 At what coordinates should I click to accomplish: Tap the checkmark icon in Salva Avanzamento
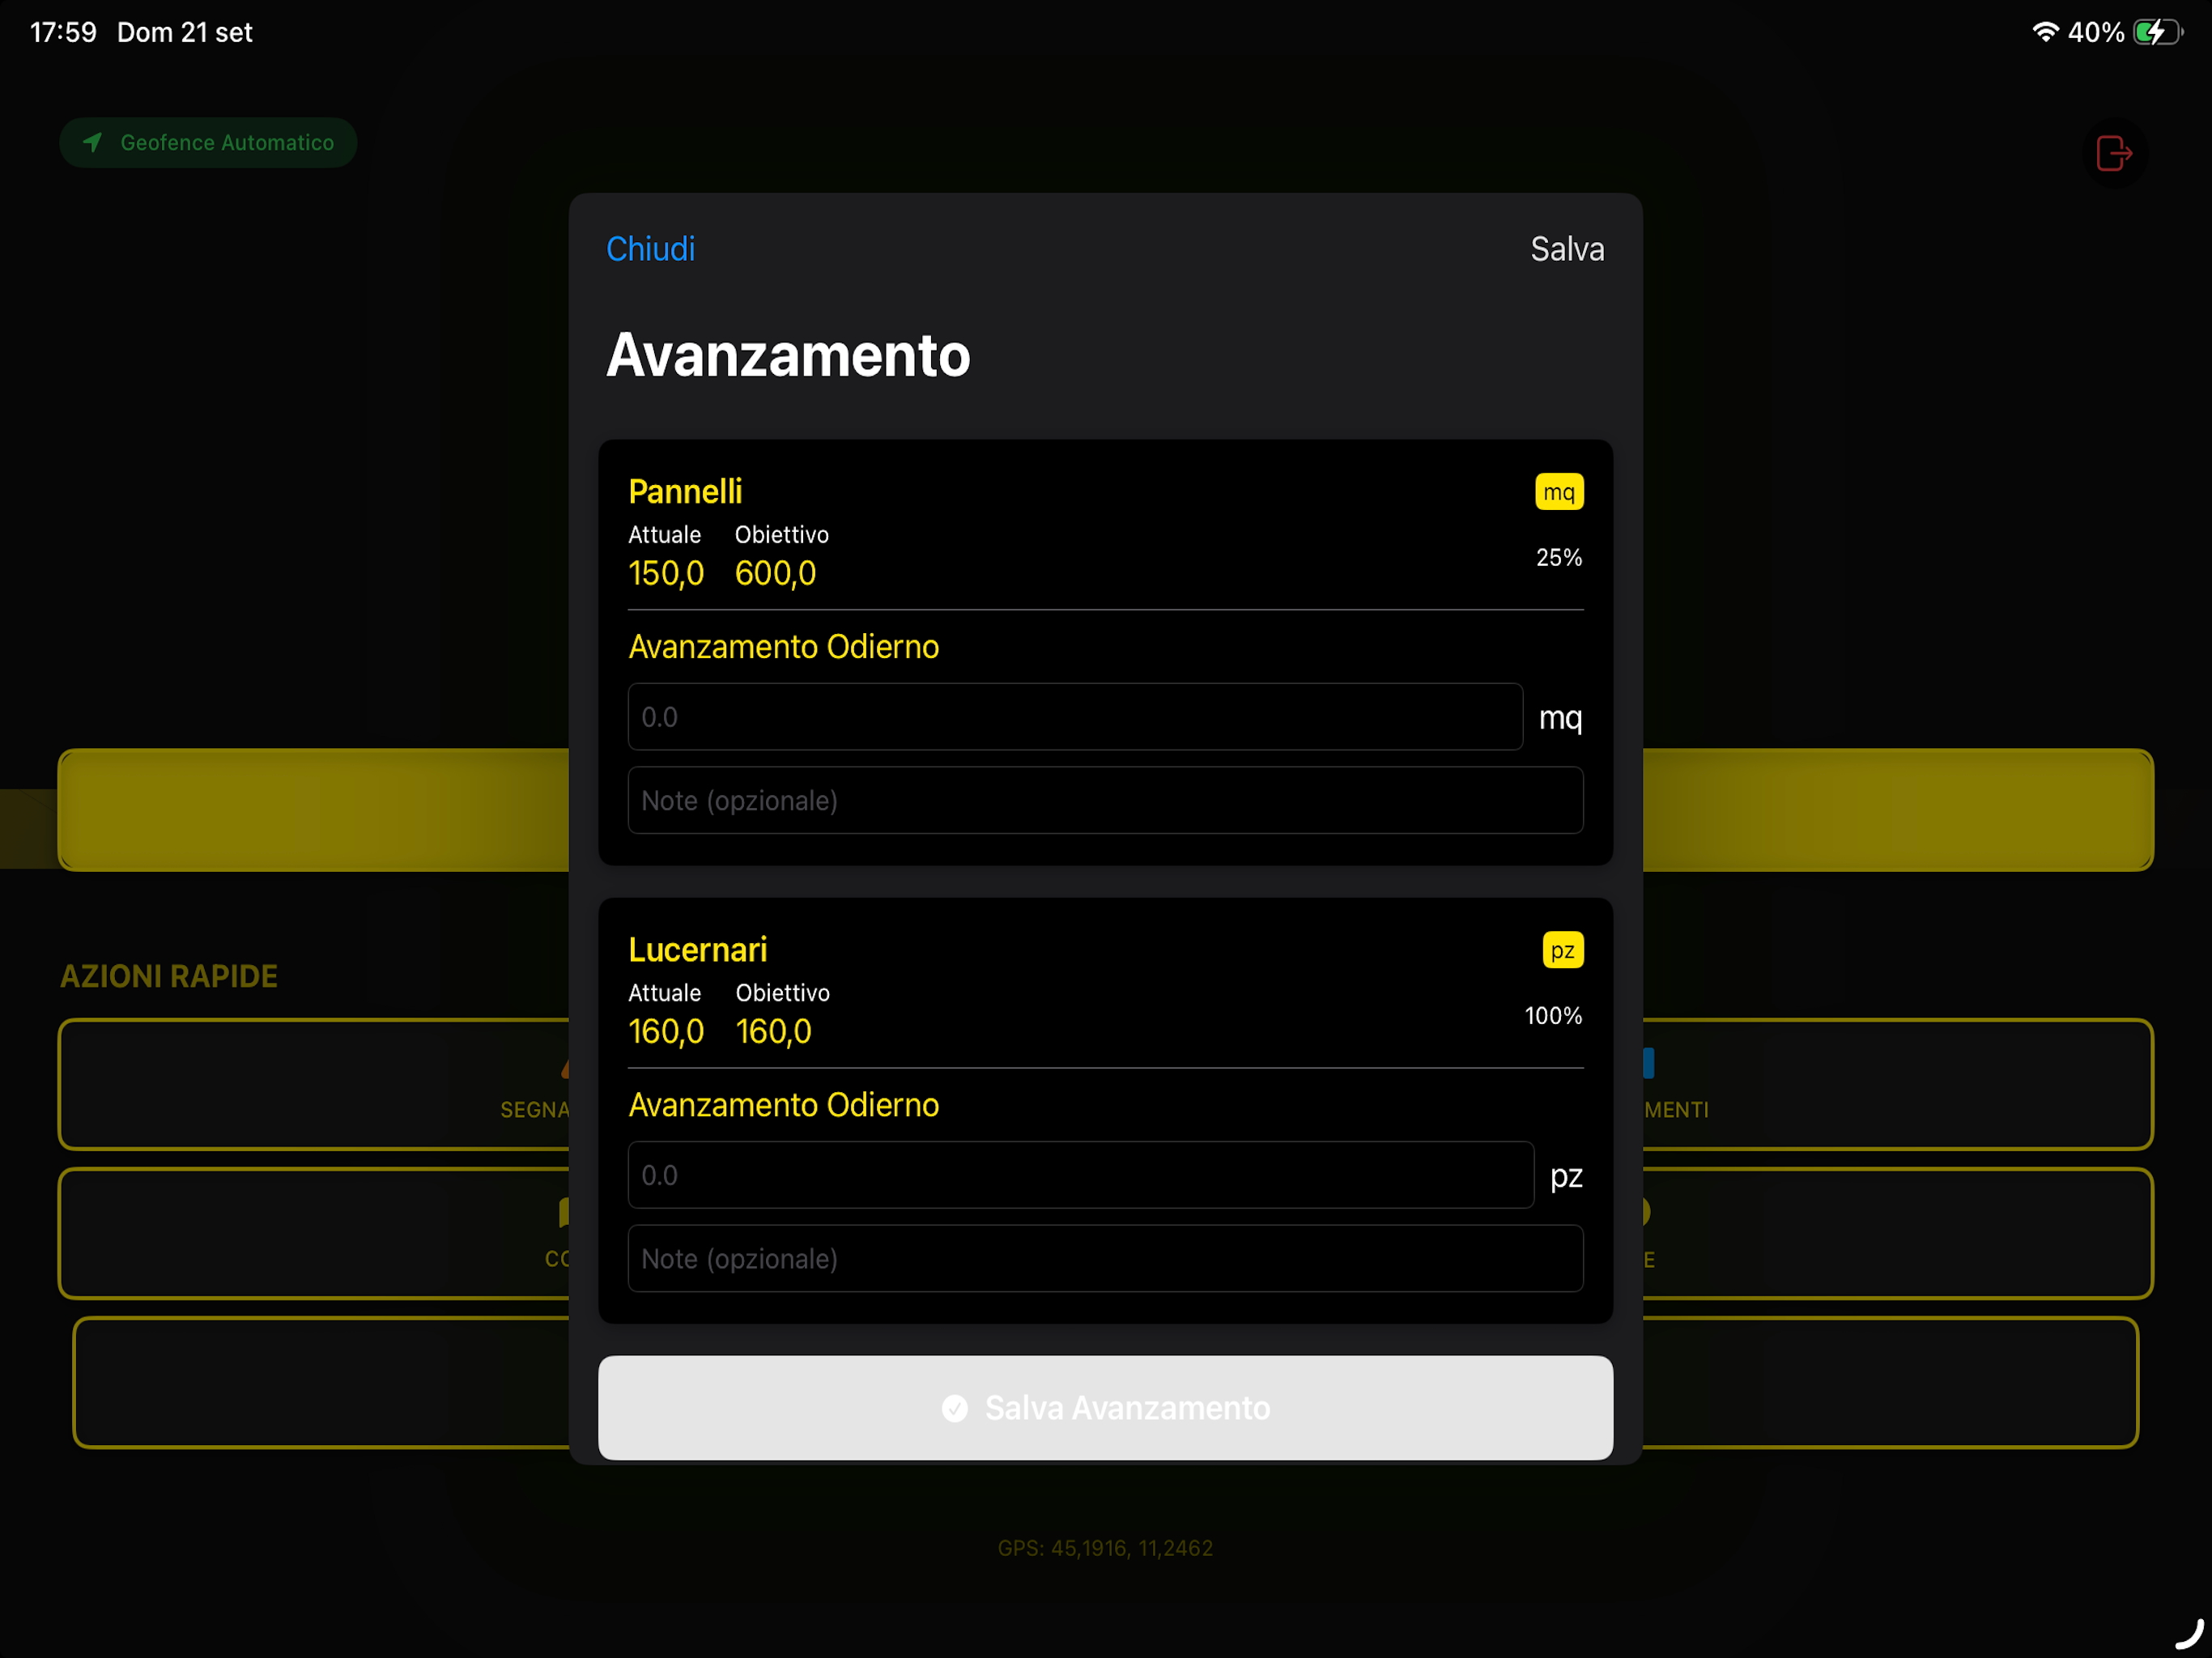pos(954,1408)
